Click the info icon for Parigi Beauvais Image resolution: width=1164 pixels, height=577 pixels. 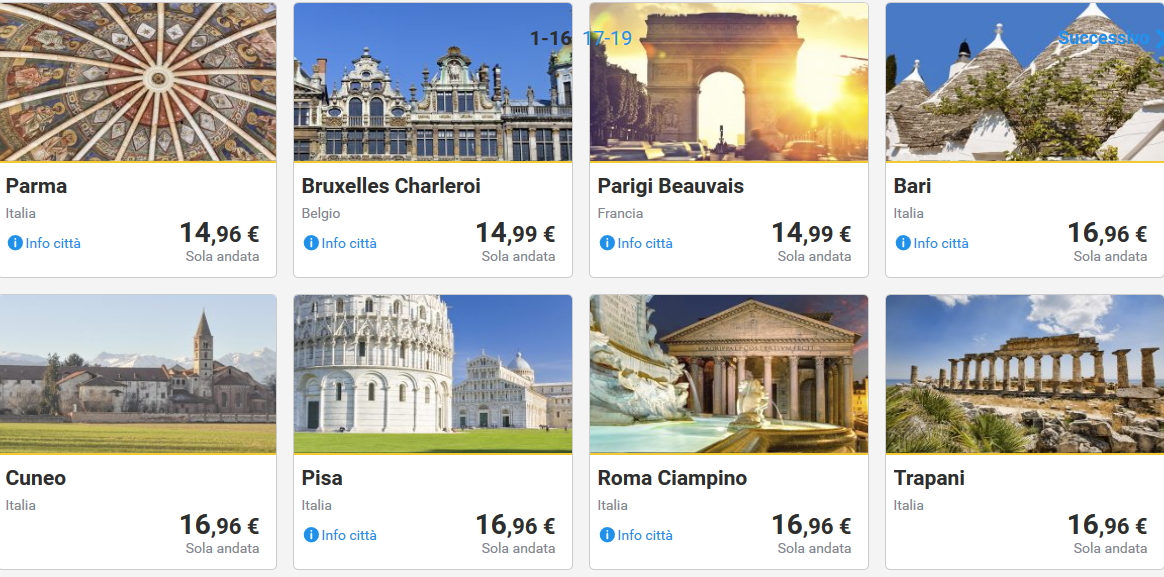pyautogui.click(x=607, y=243)
